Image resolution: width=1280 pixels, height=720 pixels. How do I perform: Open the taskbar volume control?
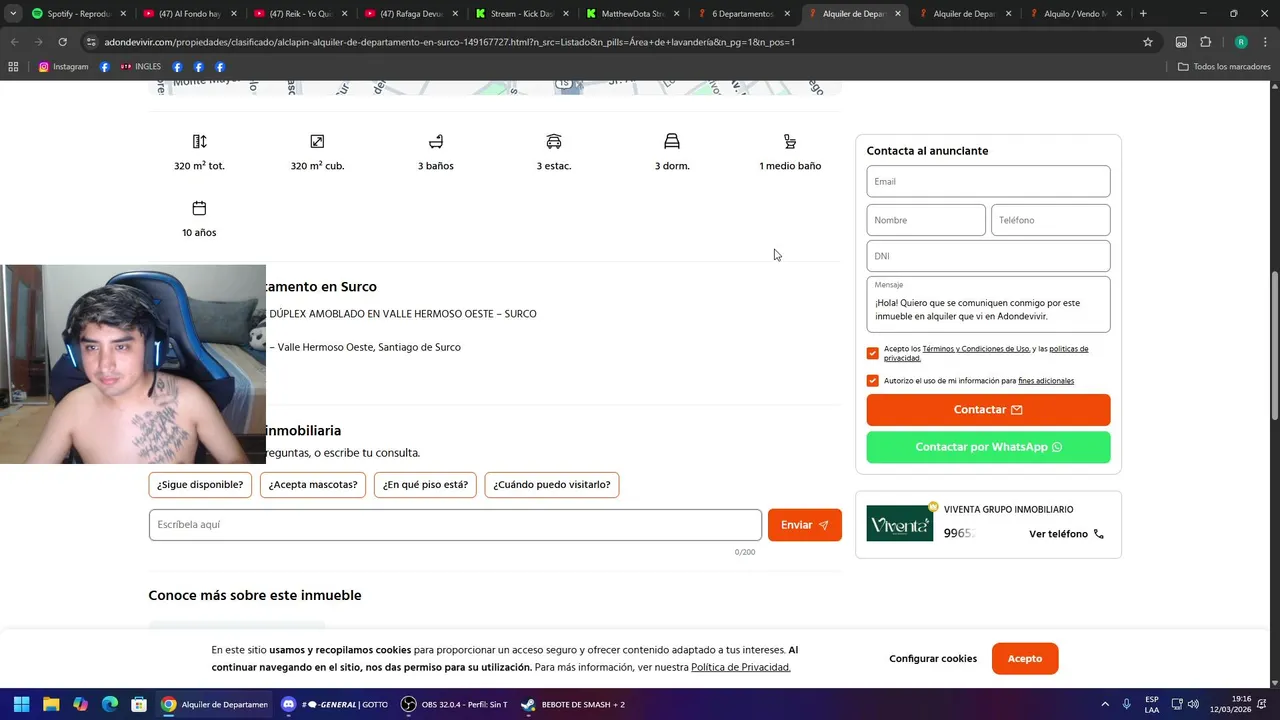[x=1193, y=704]
